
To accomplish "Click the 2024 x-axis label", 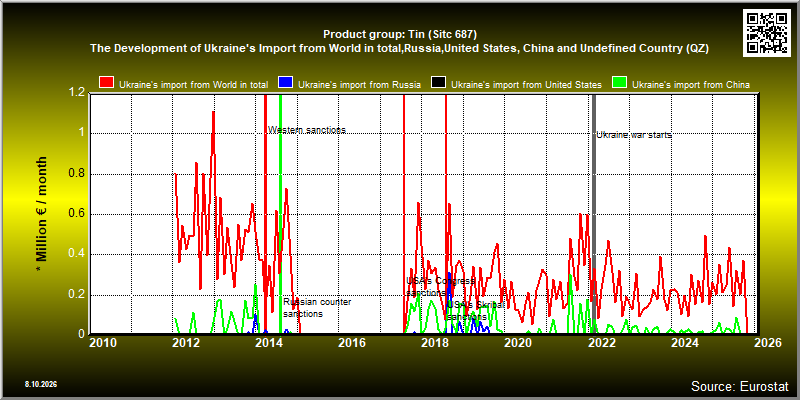I will pos(684,342).
